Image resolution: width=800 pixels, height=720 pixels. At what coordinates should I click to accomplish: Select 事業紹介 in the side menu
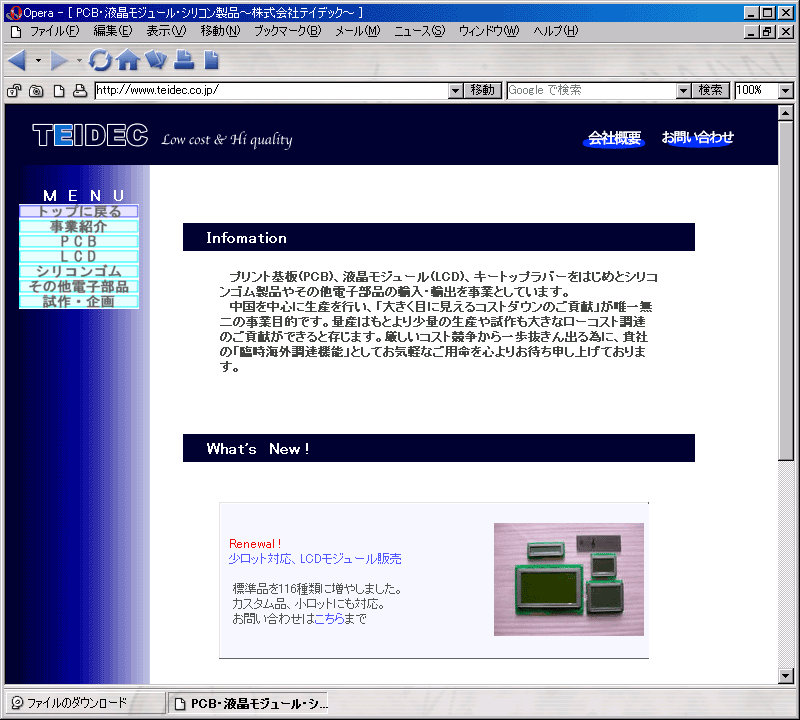pos(79,226)
